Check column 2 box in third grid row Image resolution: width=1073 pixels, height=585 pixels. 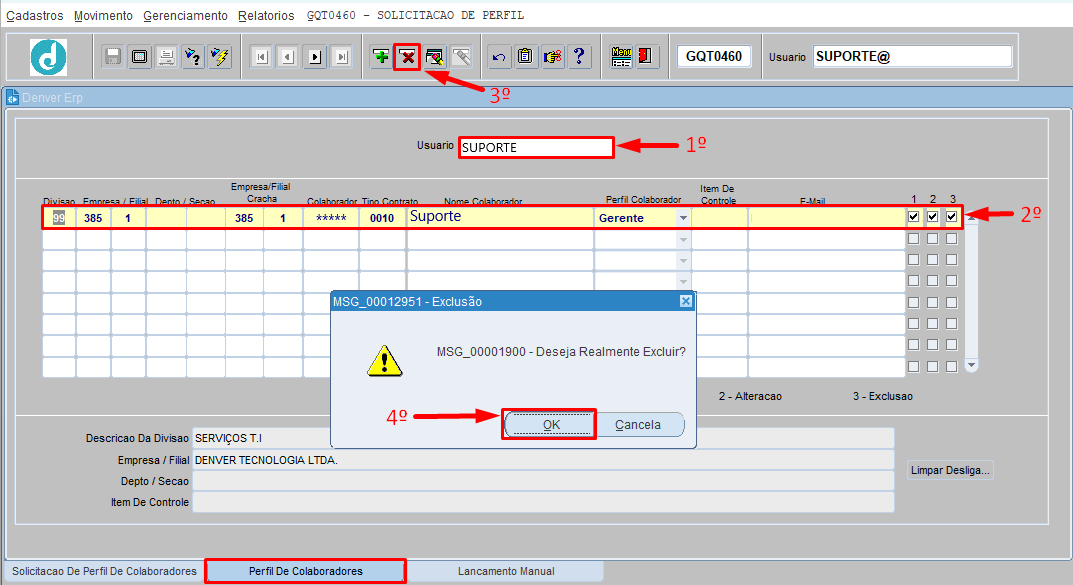tap(933, 260)
